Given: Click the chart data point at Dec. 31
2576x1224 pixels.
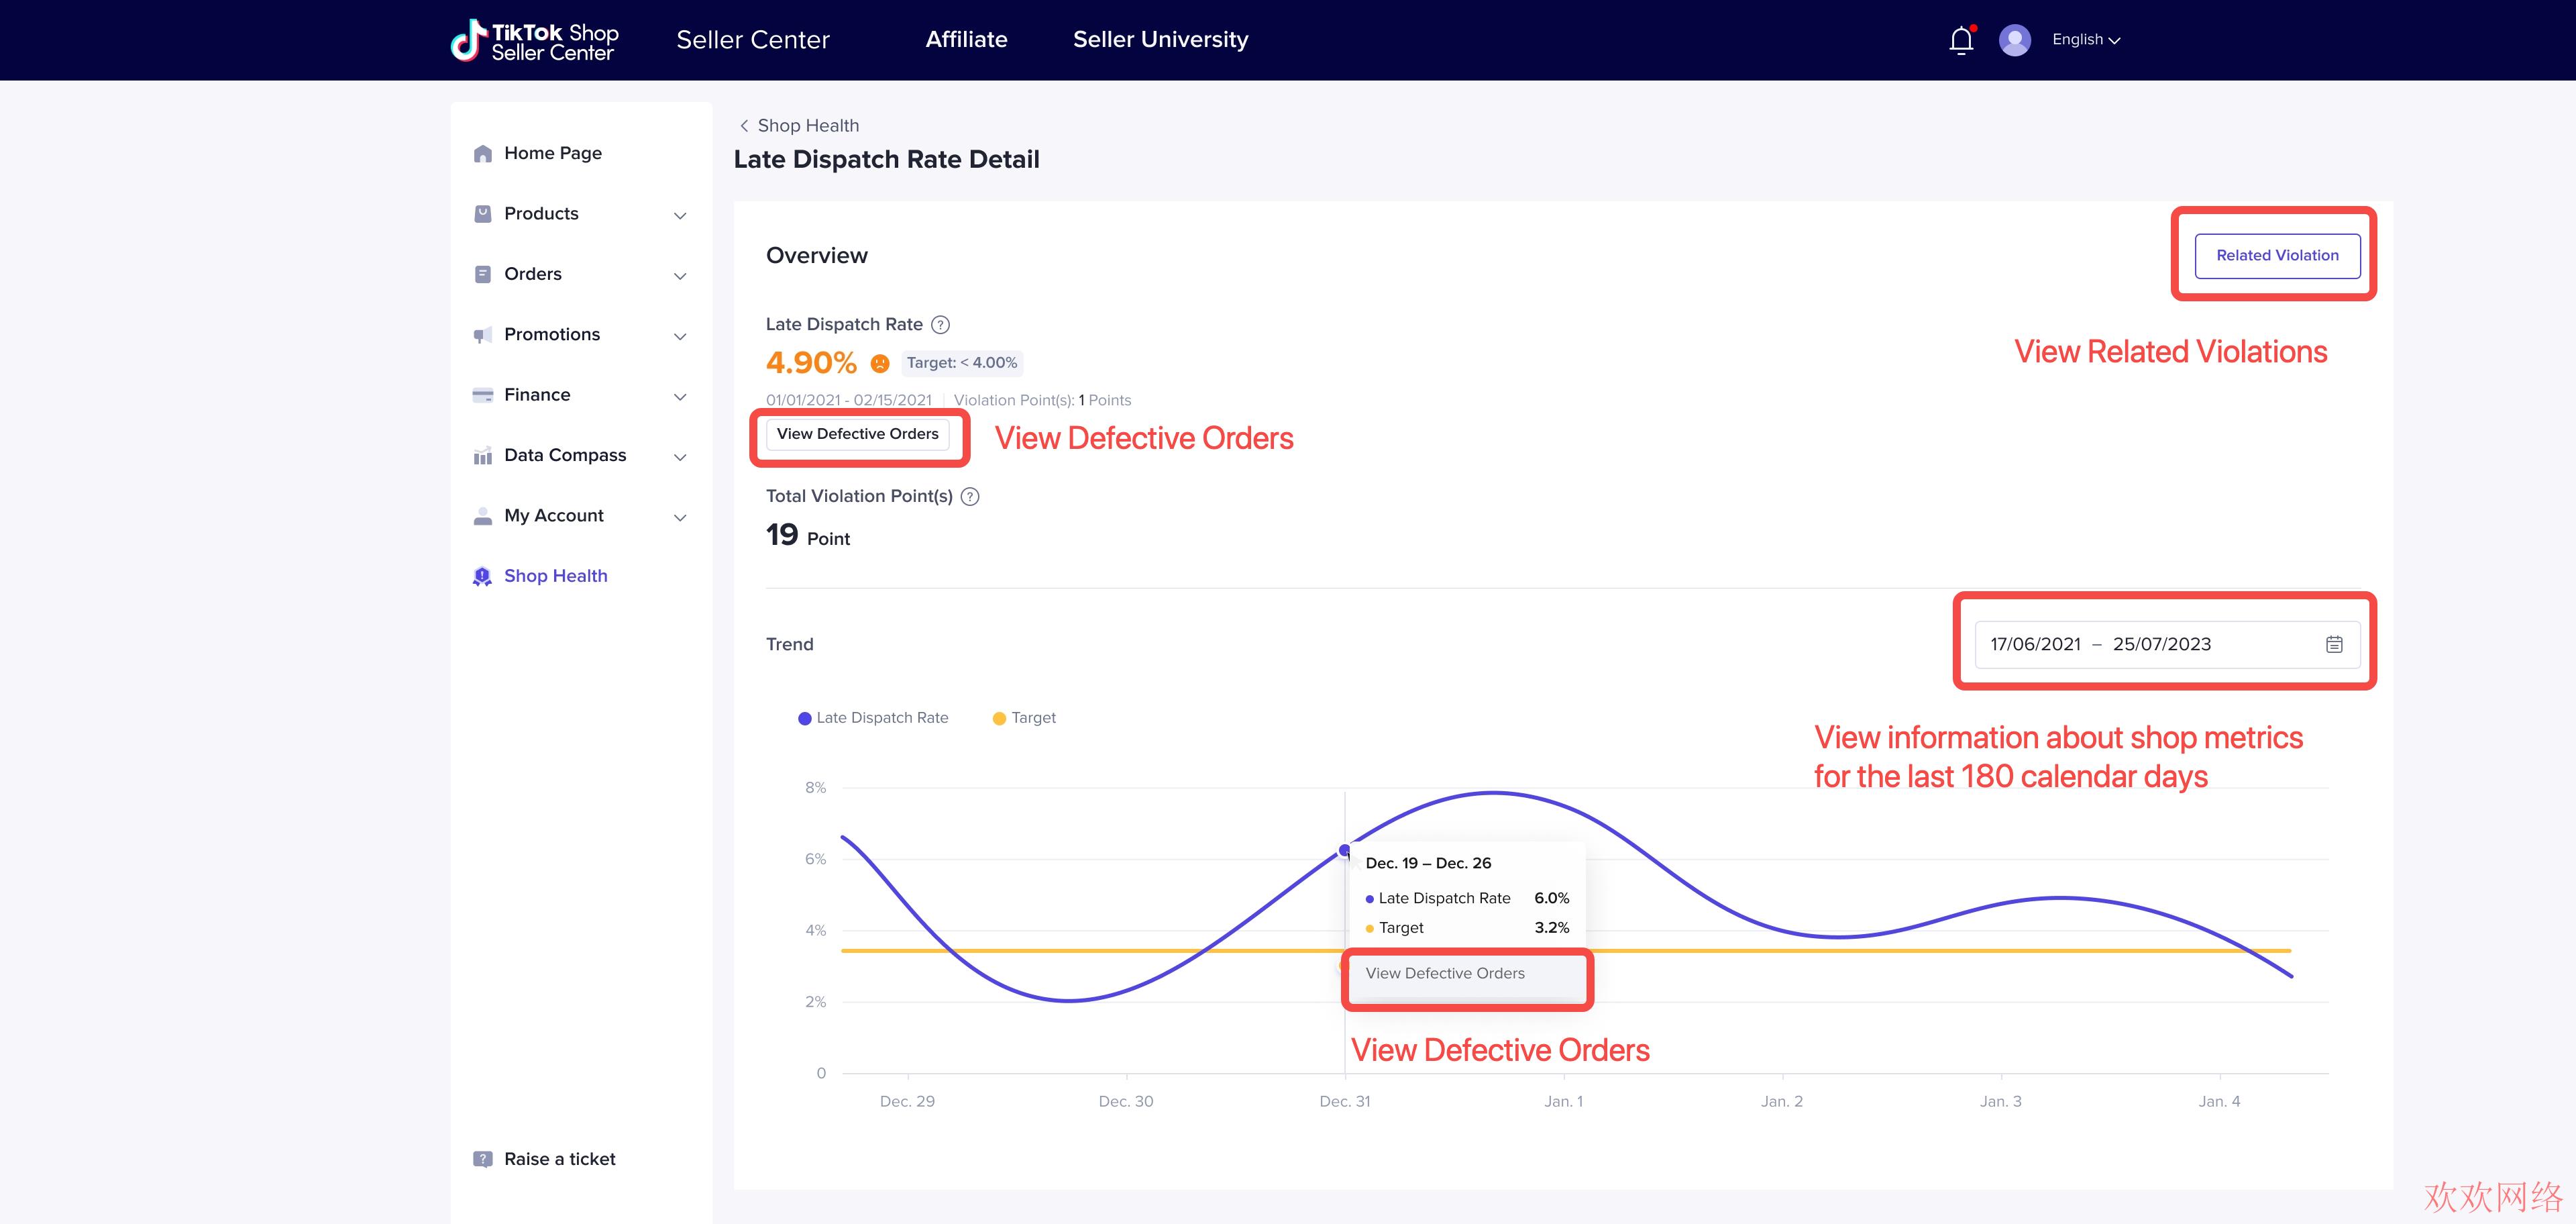Looking at the screenshot, I should (x=1345, y=851).
